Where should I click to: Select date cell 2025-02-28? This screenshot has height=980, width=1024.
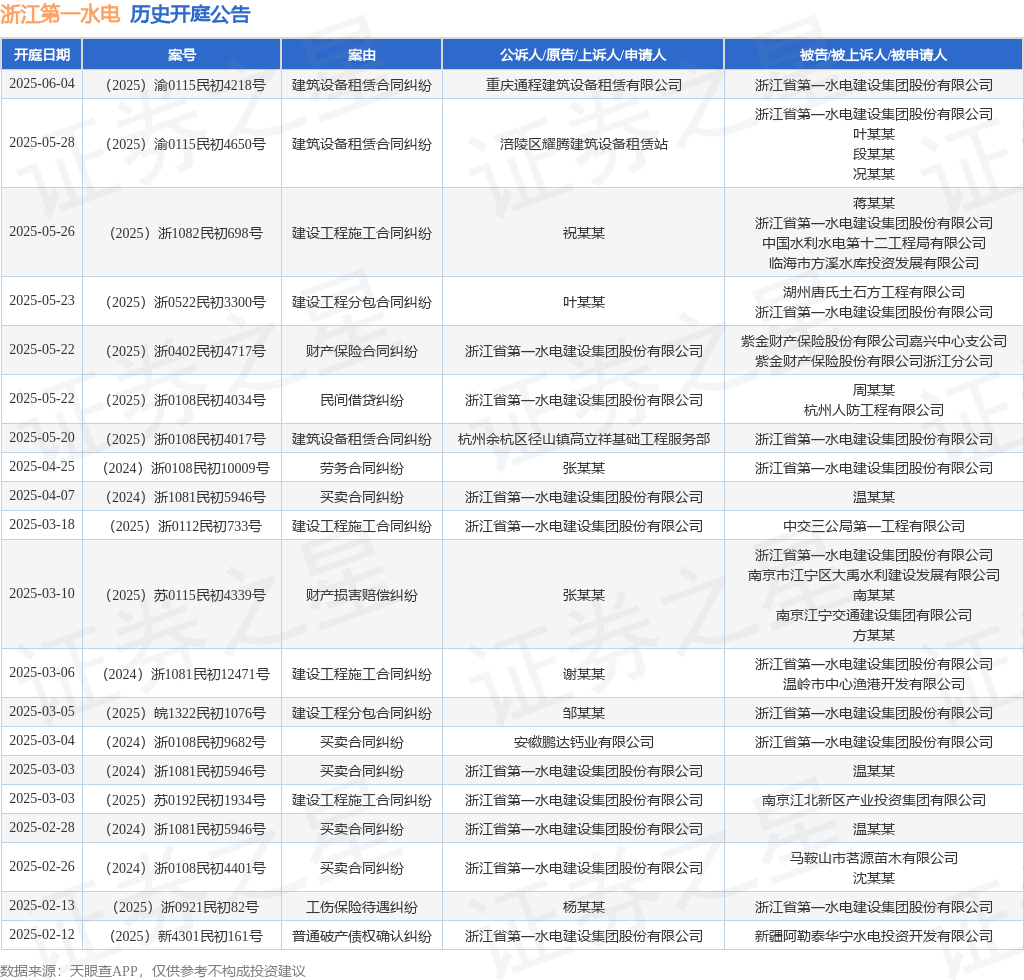tap(42, 828)
